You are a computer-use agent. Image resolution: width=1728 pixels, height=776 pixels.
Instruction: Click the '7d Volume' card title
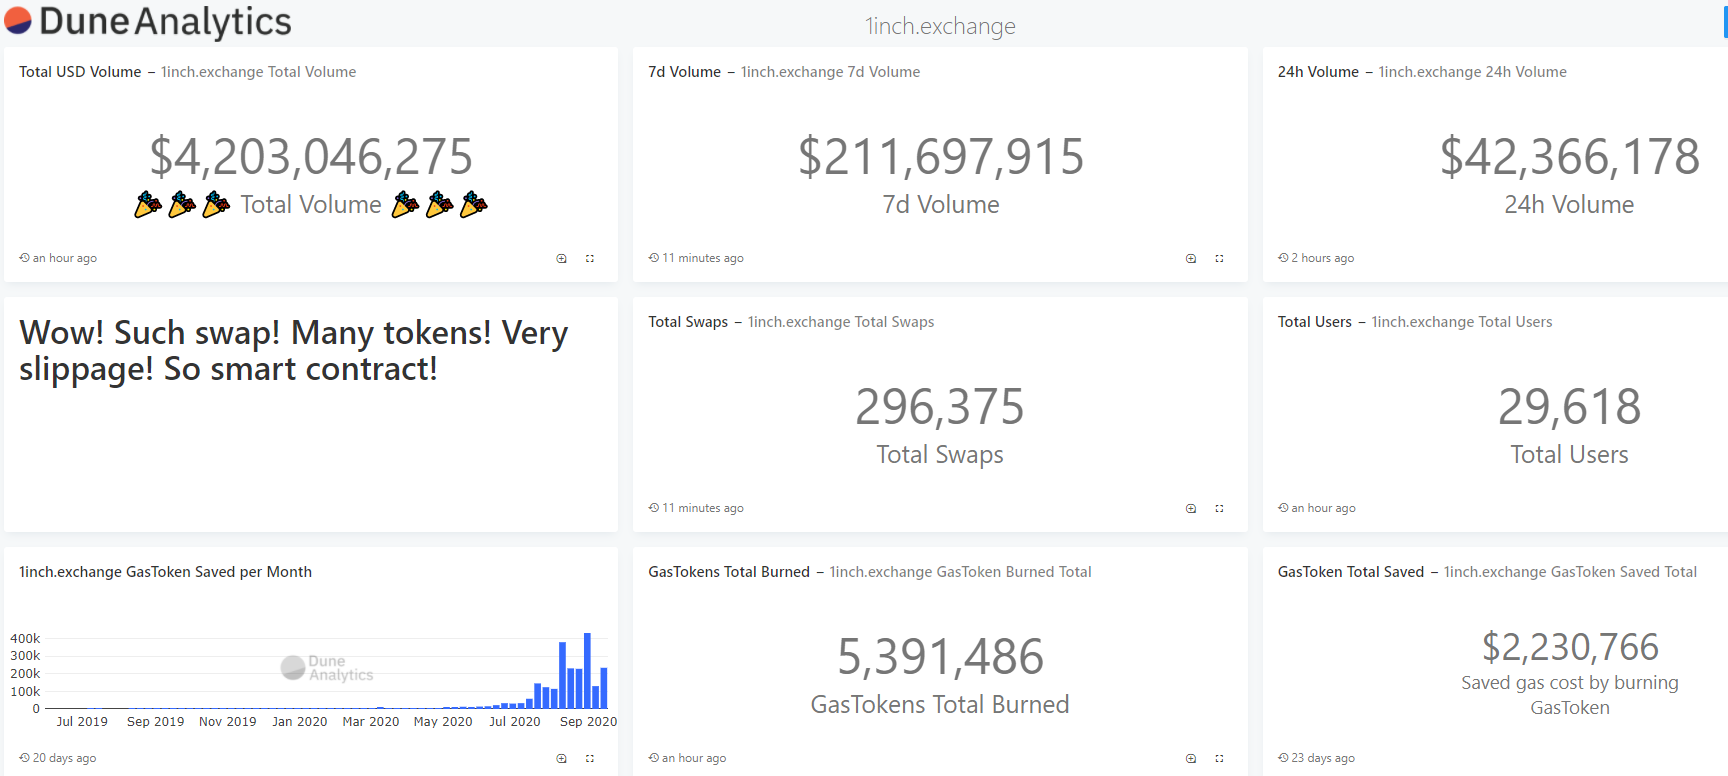684,72
